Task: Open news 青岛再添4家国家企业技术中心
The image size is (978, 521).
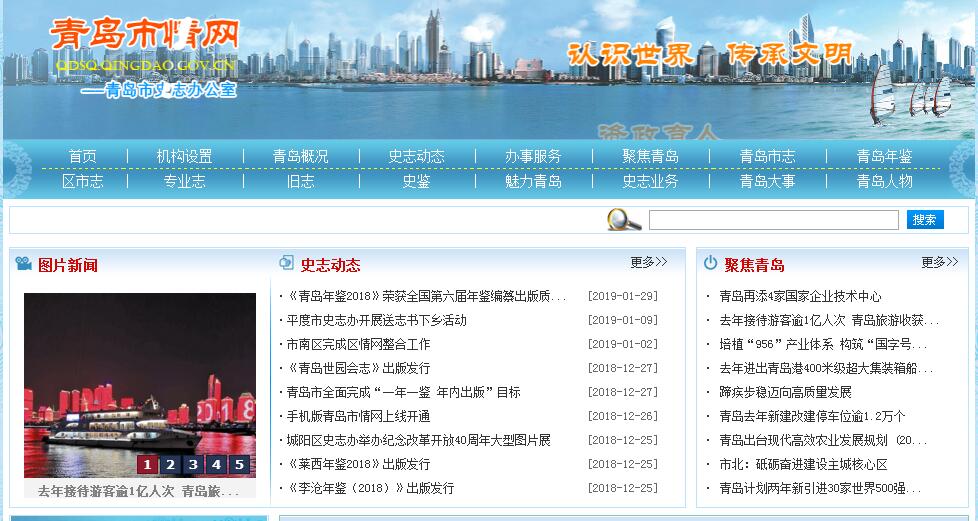Action: (x=800, y=296)
